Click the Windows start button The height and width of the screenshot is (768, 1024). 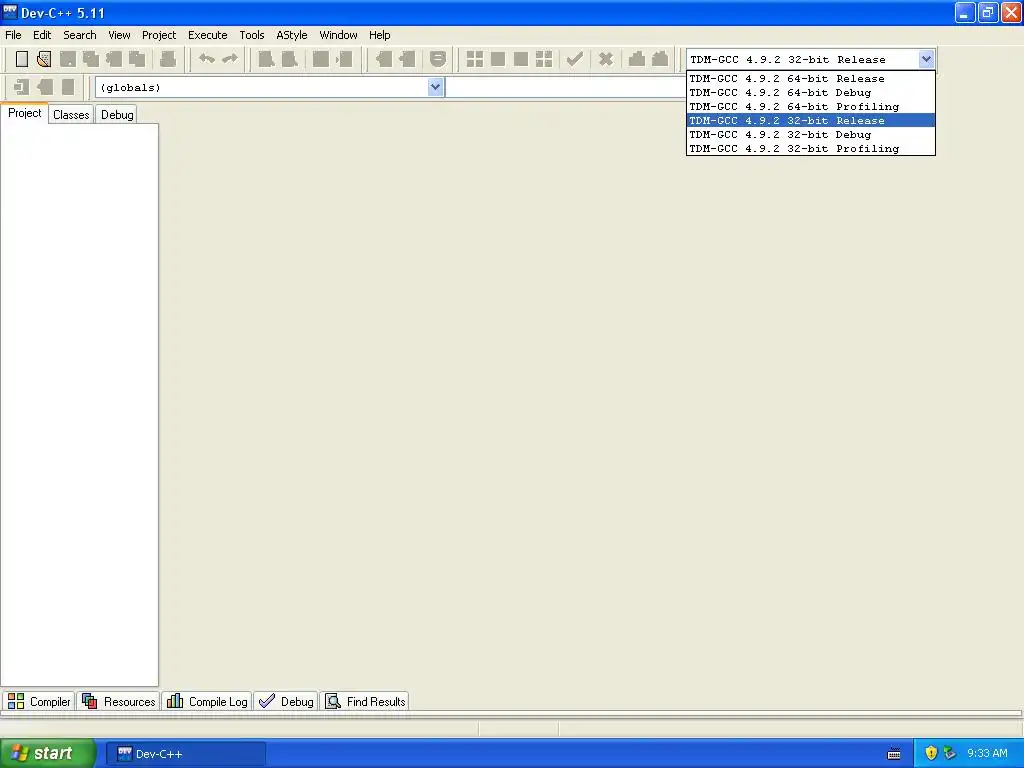coord(48,753)
